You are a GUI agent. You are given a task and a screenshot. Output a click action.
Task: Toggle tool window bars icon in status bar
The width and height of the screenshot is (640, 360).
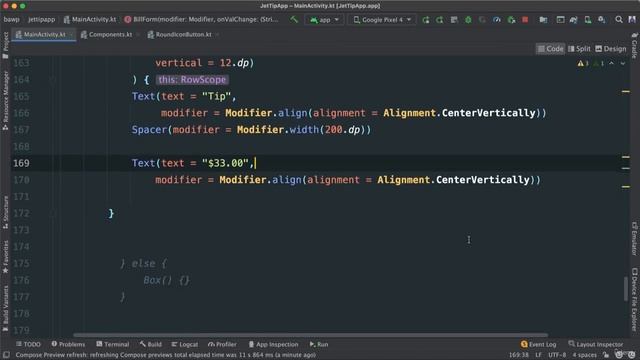pos(6,355)
